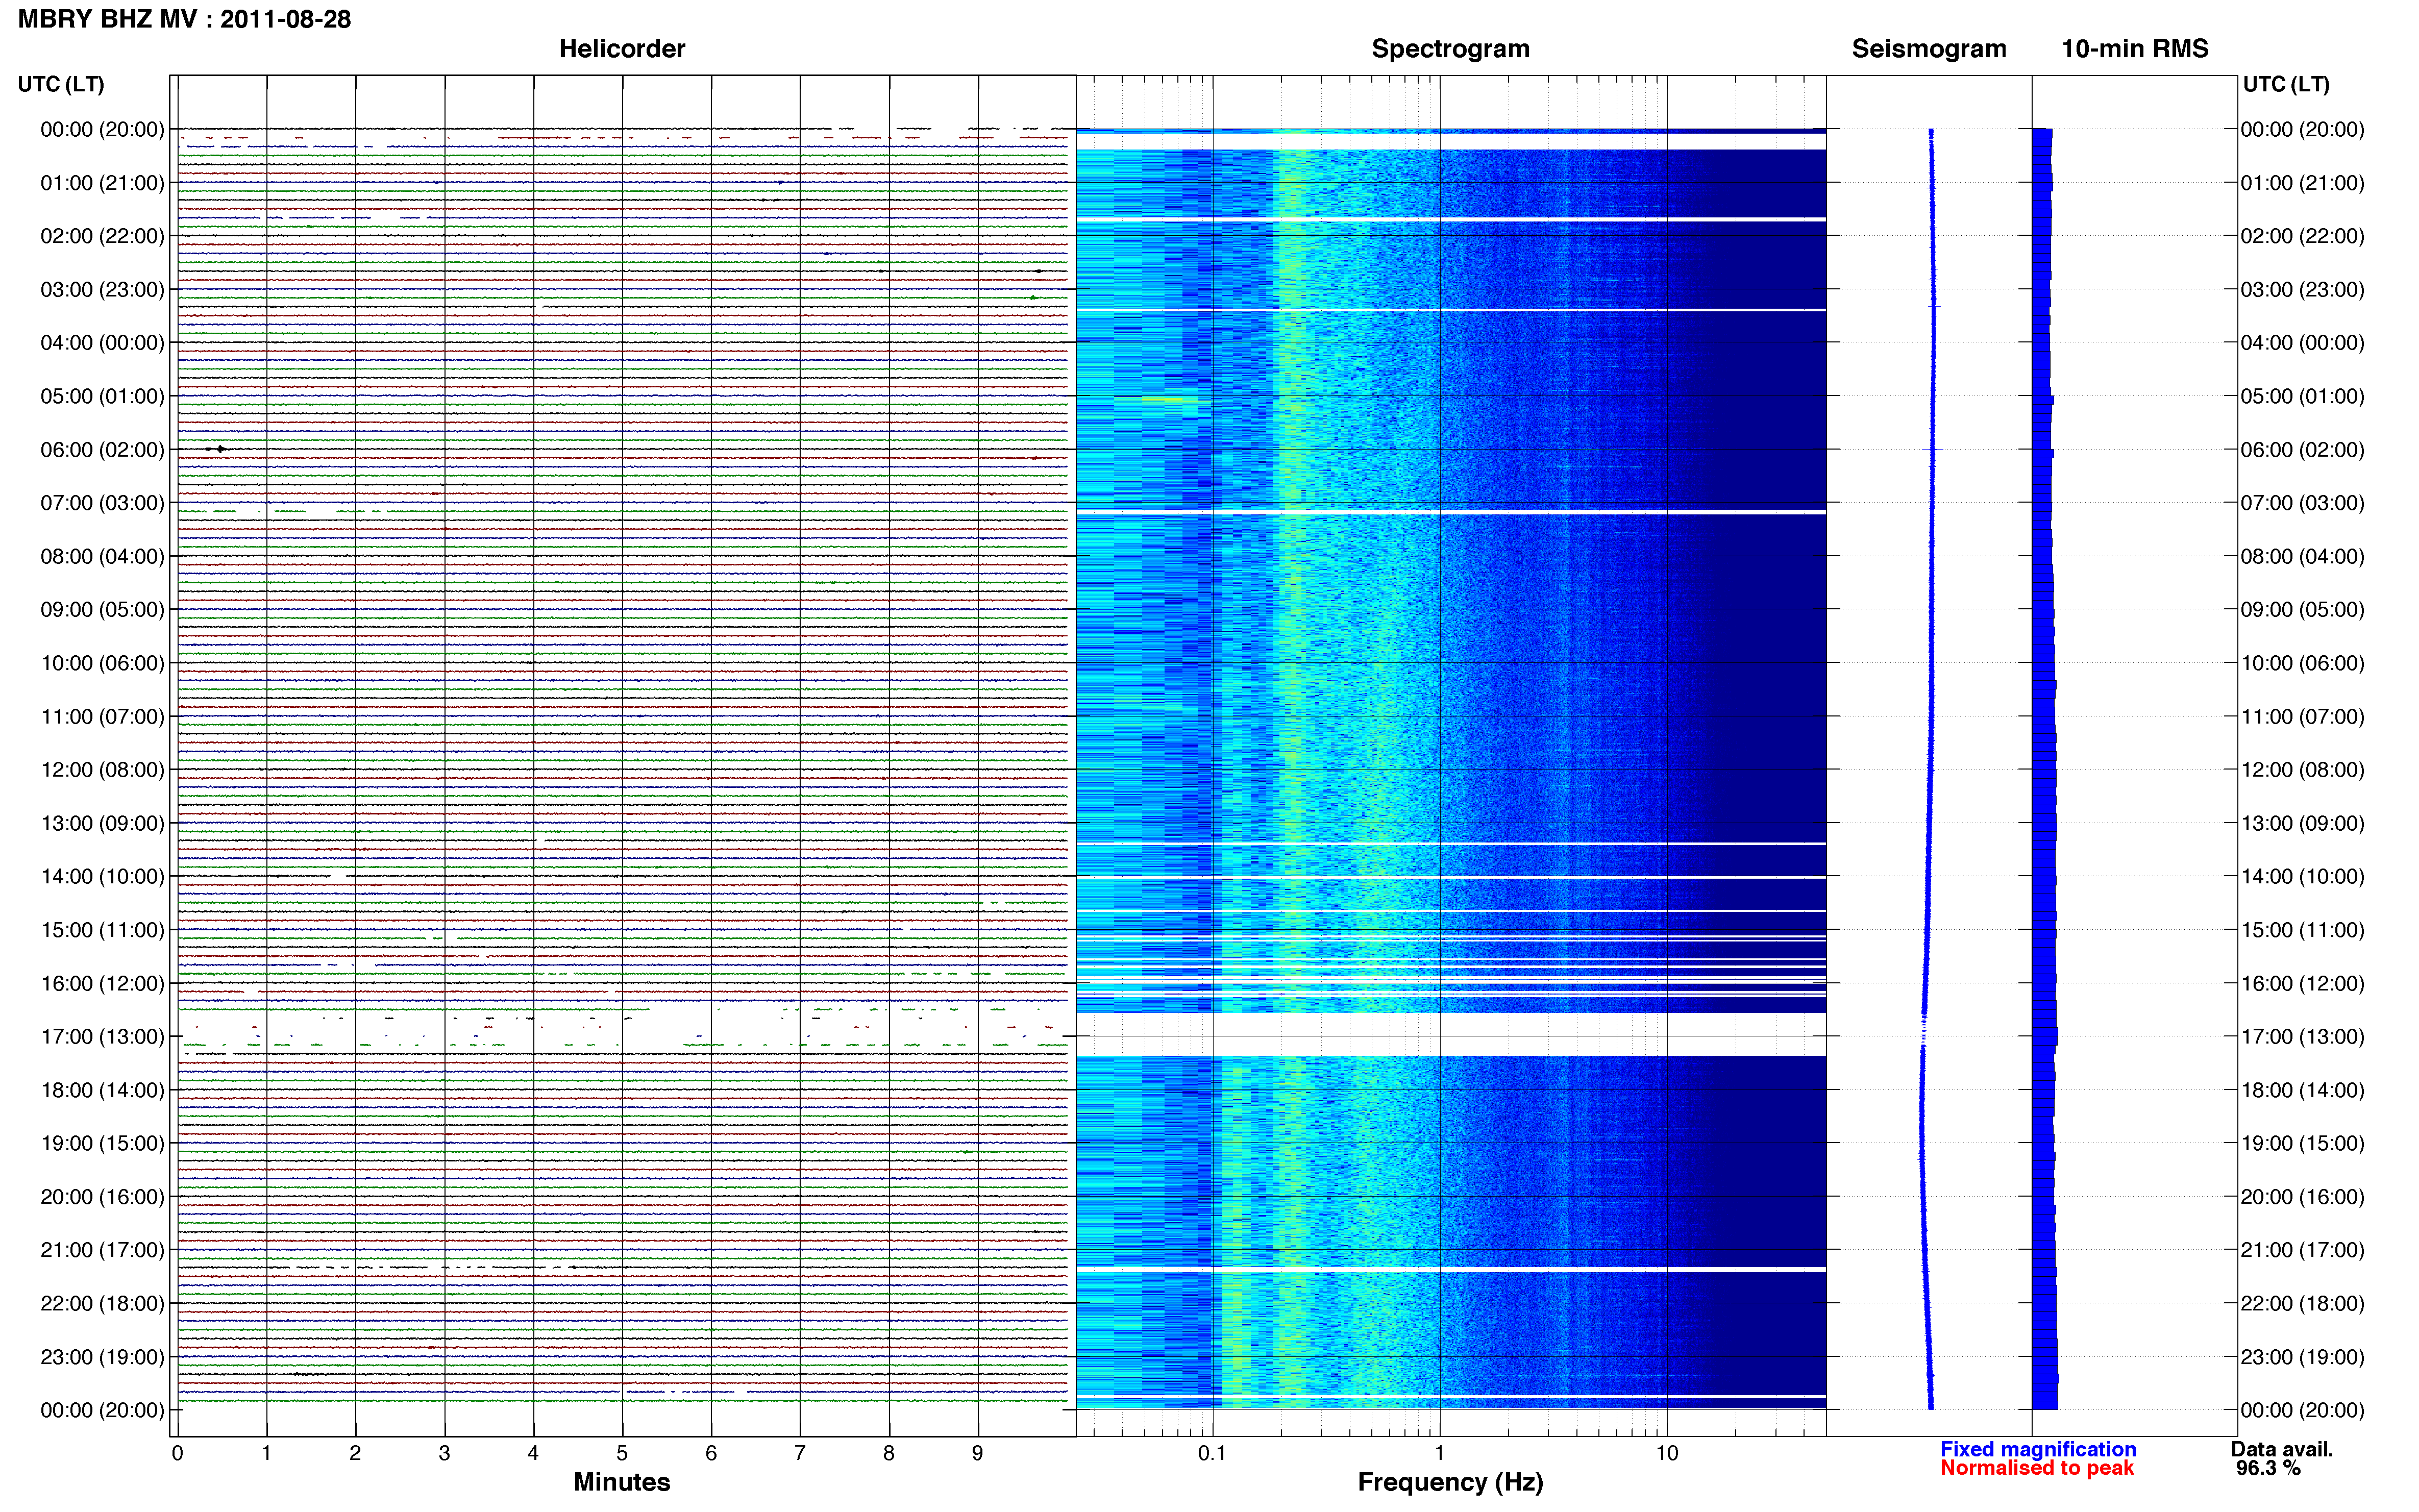This screenshot has width=2419, height=1512.
Task: Click the right 06:00 (02:00) time label
Action: click(x=2302, y=450)
